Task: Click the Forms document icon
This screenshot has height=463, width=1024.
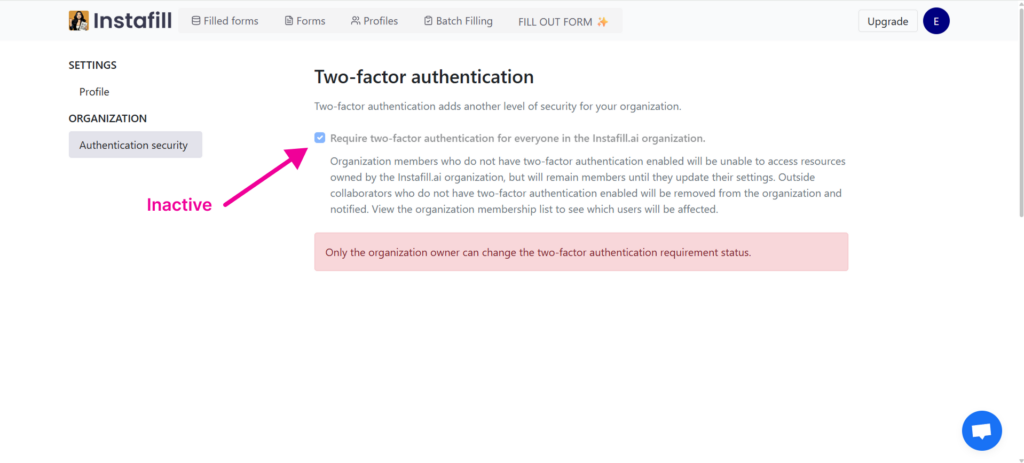Action: pos(289,21)
